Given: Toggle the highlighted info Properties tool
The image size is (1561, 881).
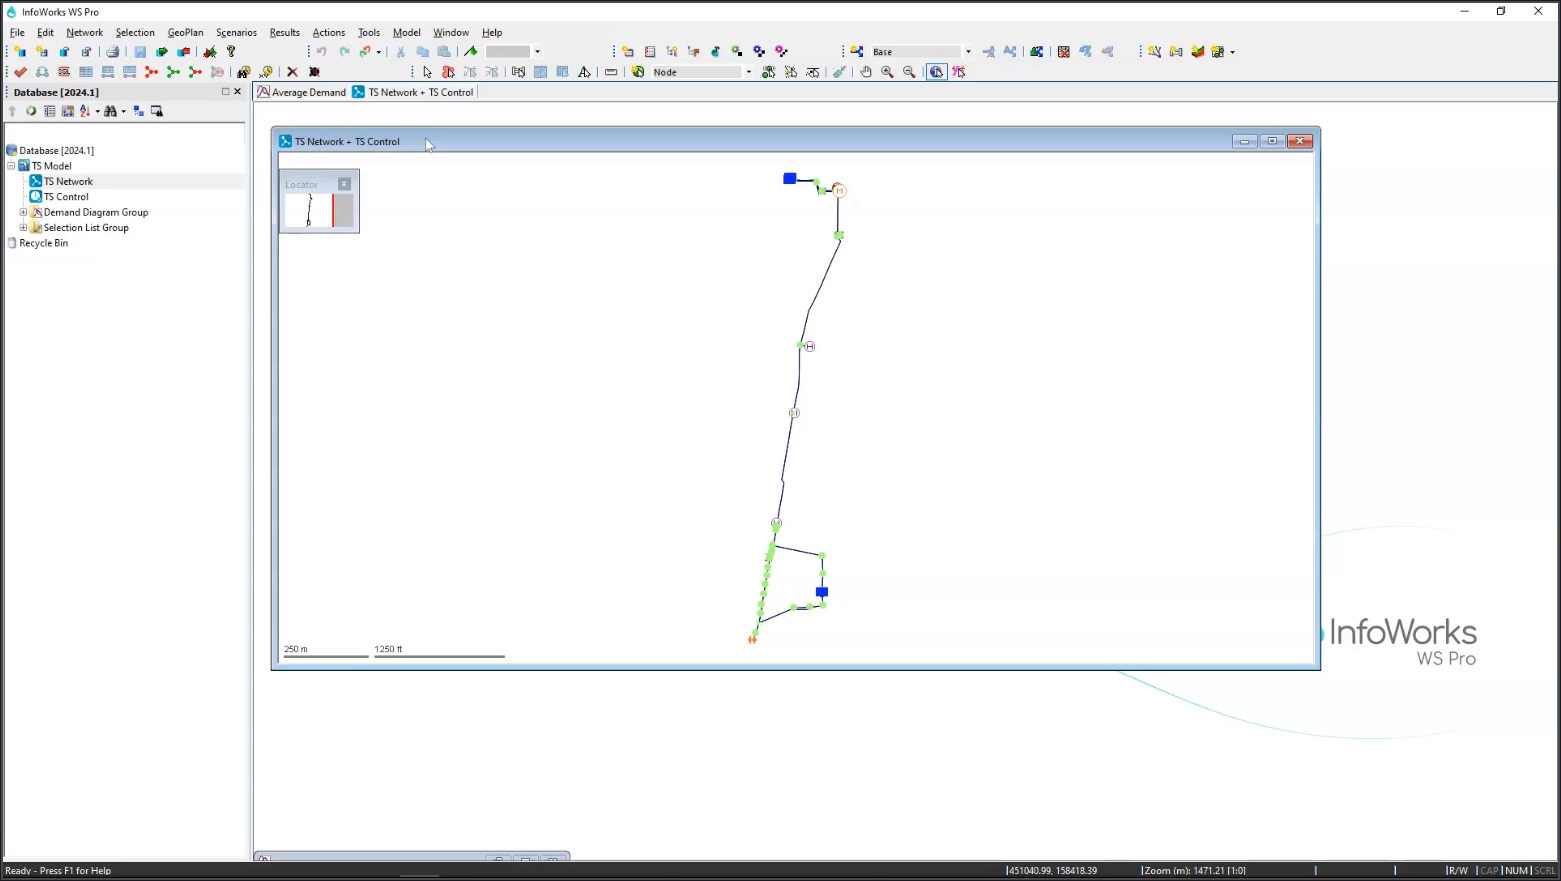Looking at the screenshot, I should tap(936, 72).
